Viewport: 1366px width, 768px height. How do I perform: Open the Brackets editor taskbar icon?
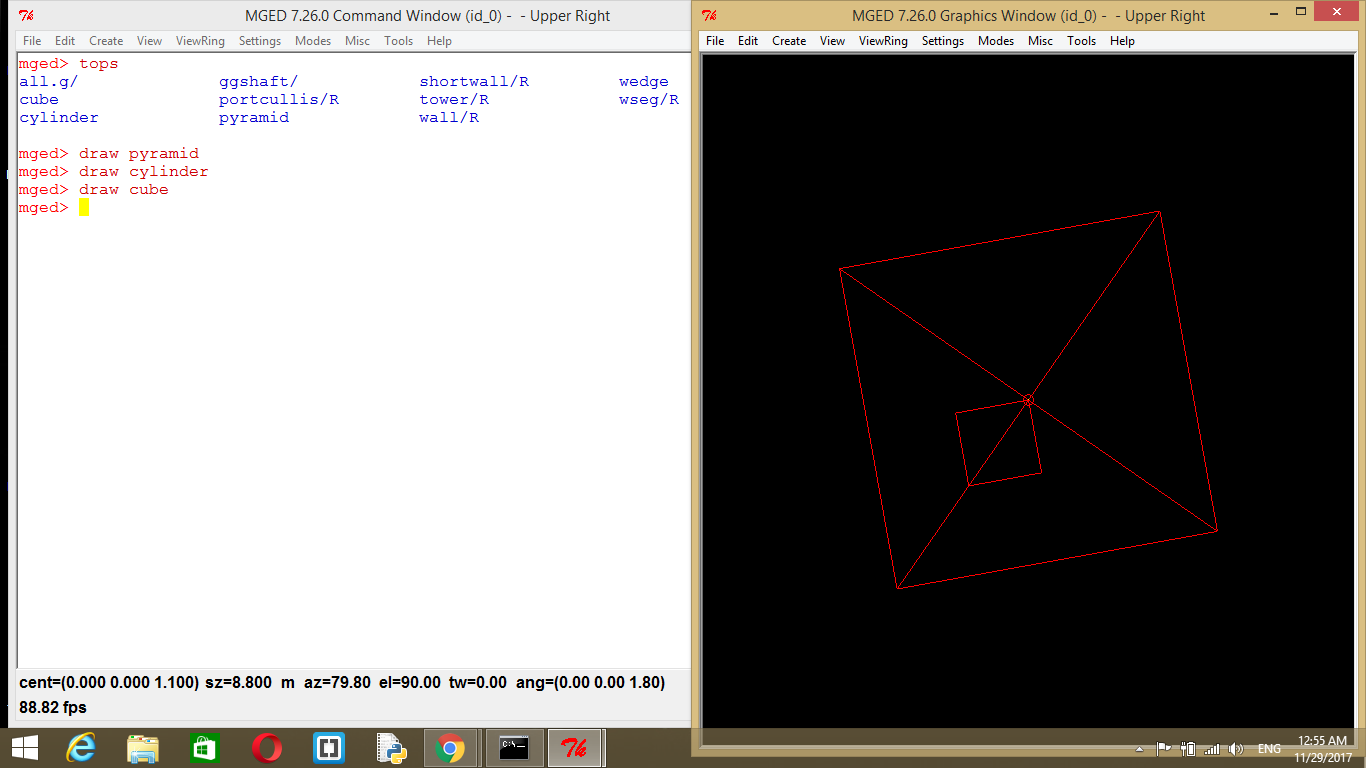click(x=328, y=748)
